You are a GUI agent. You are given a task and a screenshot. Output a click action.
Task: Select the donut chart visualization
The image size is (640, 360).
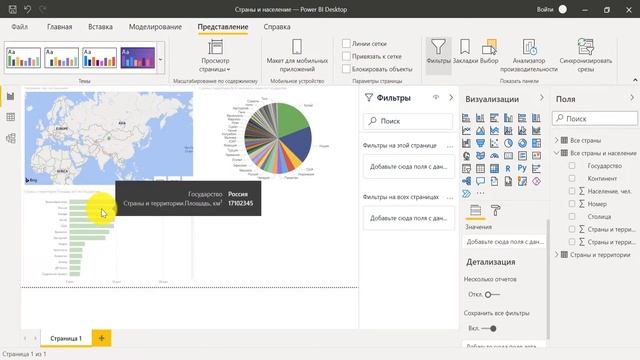[x=522, y=143]
